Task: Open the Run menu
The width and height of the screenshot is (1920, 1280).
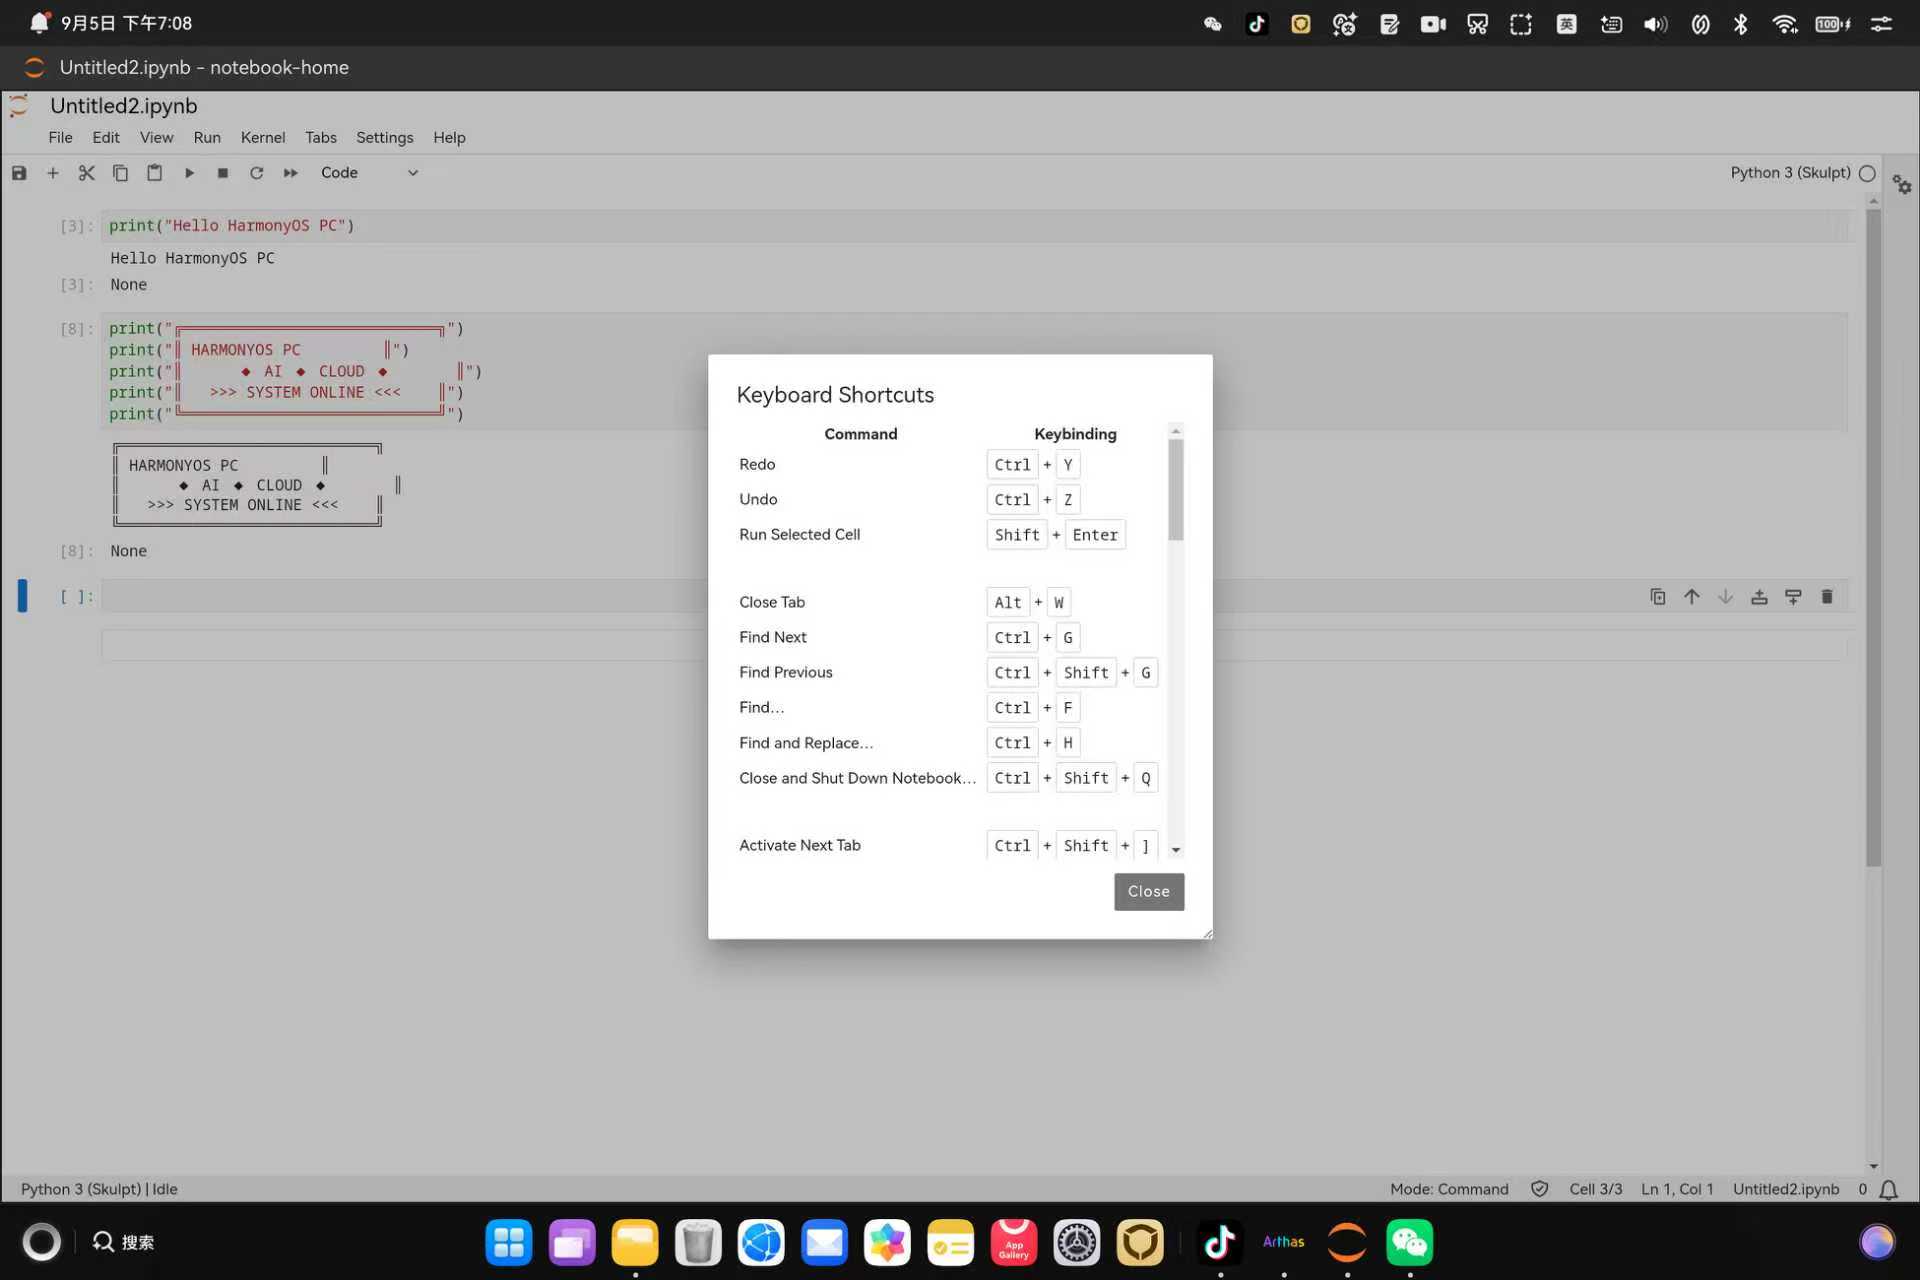Action: (207, 138)
